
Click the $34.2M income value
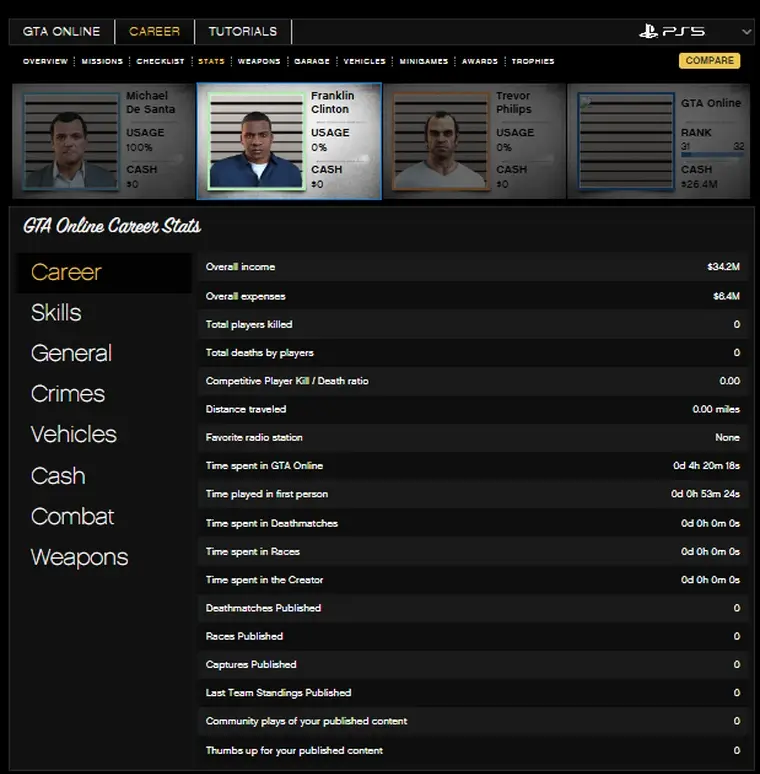(x=723, y=267)
